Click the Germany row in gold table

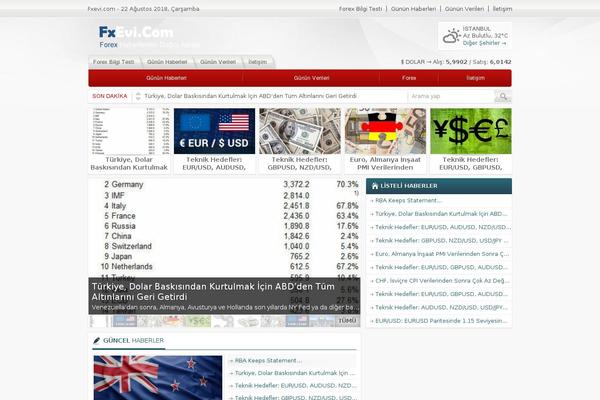tap(231, 184)
